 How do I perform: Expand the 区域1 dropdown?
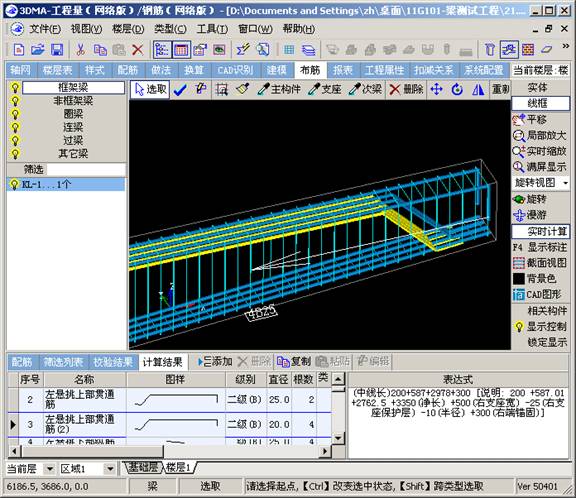pyautogui.click(x=109, y=469)
